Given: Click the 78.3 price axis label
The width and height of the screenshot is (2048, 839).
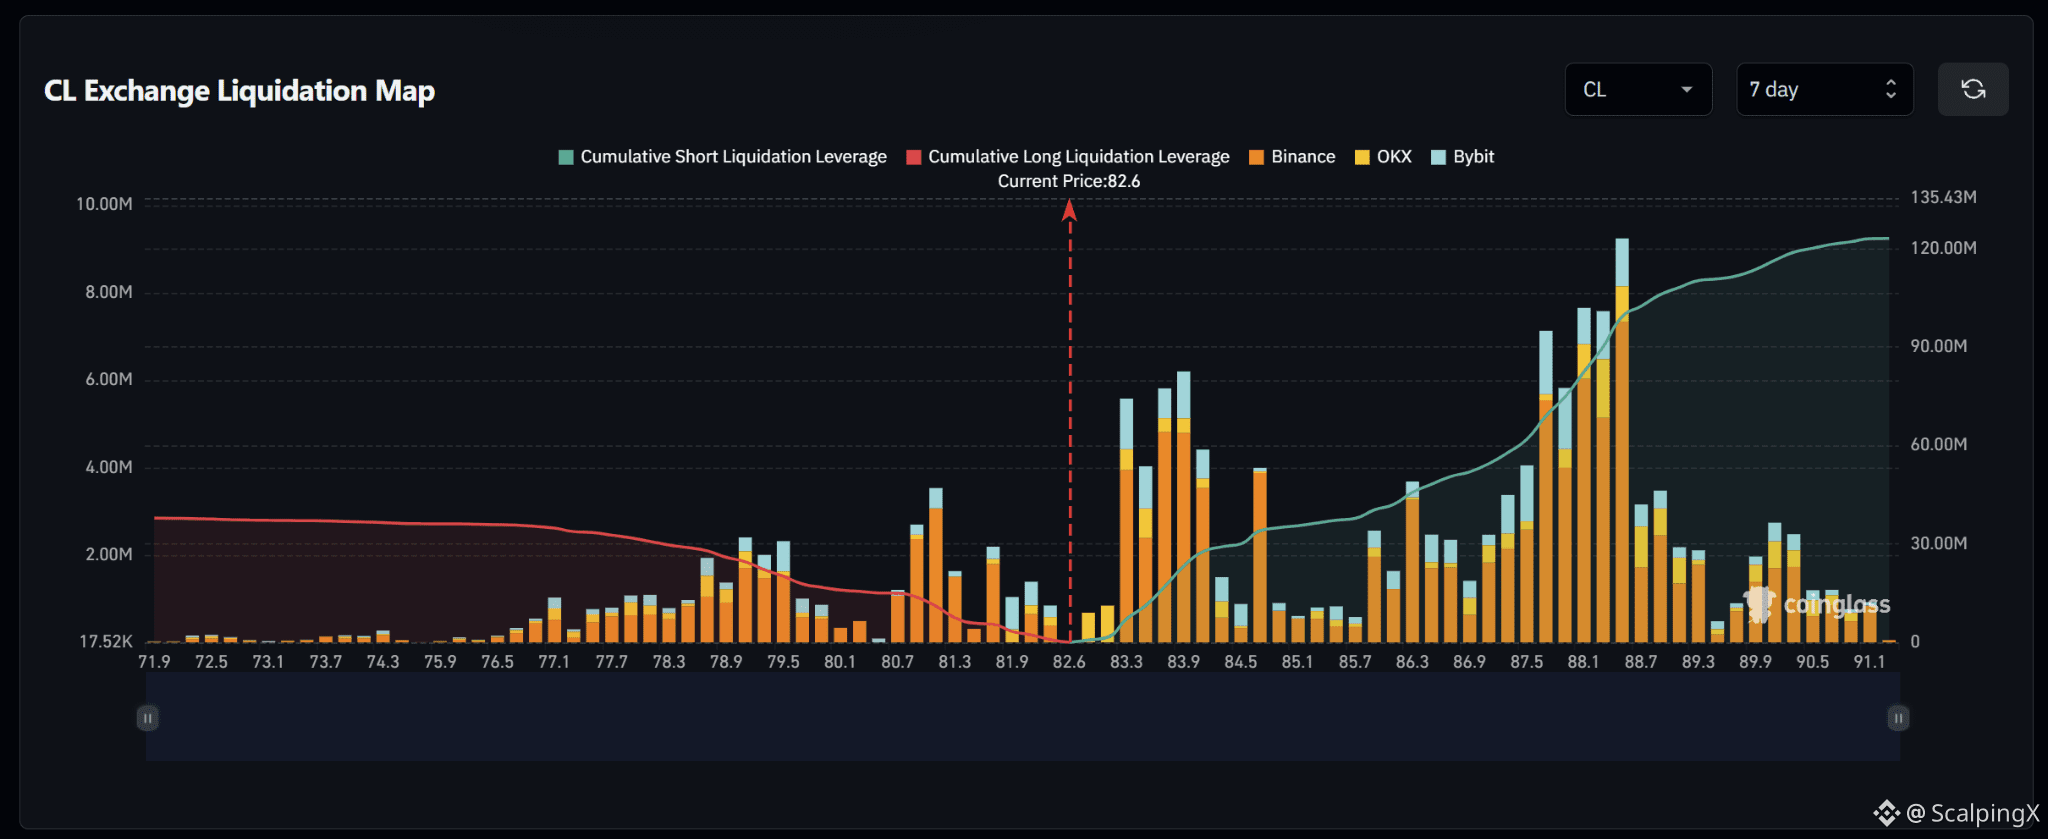Looking at the screenshot, I should pyautogui.click(x=669, y=662).
